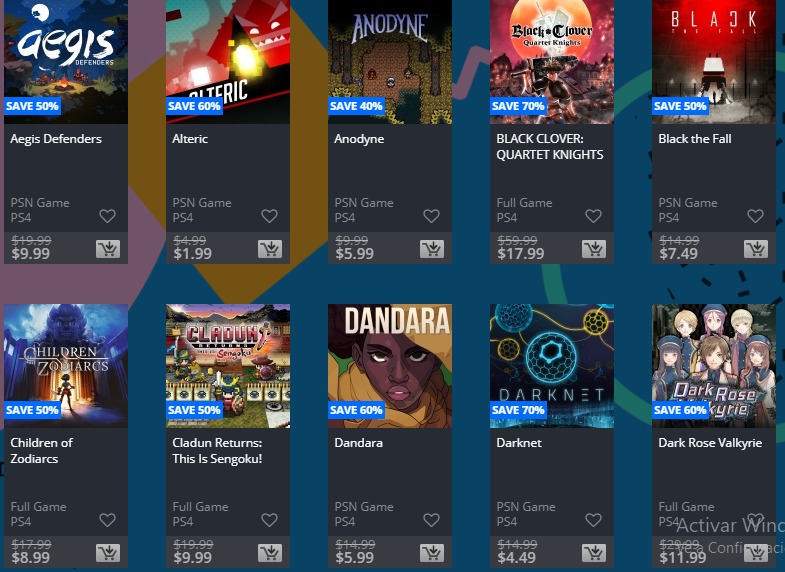
Task: Open Dark Rose Valkyrie title link
Action: point(710,442)
